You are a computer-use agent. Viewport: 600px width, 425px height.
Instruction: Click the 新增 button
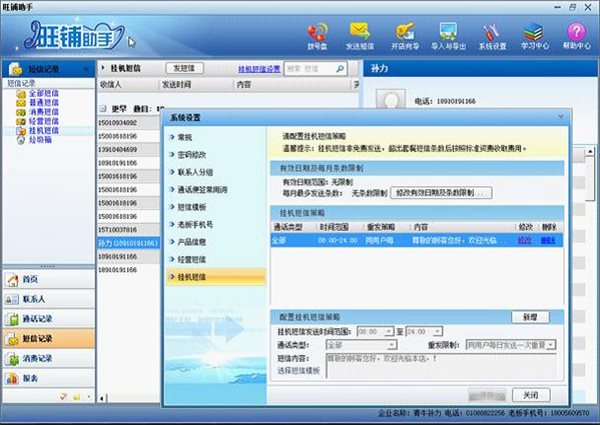(x=530, y=317)
